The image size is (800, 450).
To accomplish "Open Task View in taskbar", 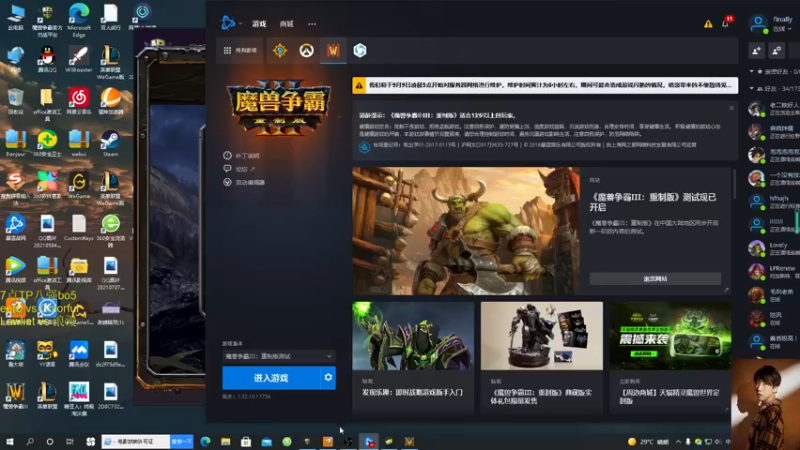I will [70, 441].
